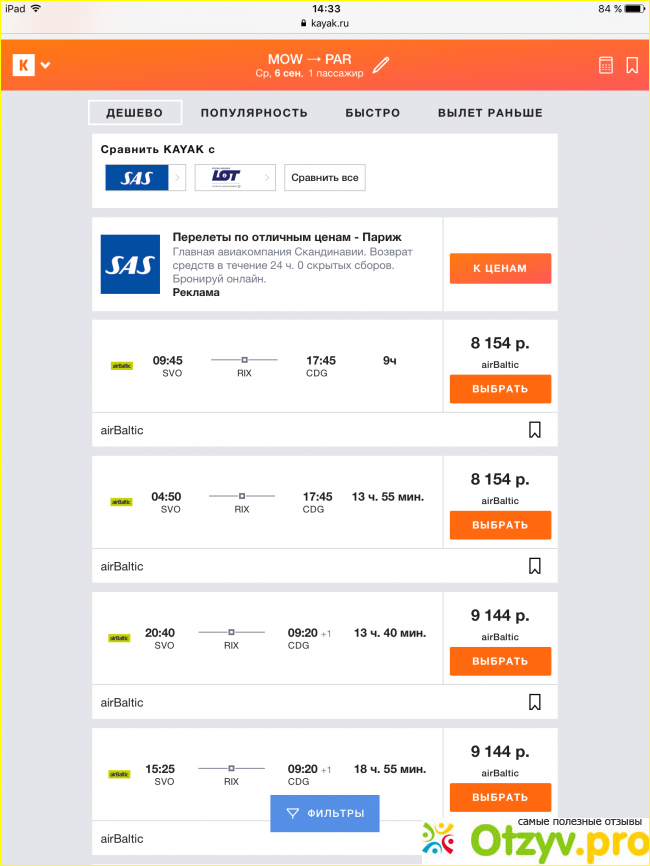Image resolution: width=650 pixels, height=866 pixels.
Task: Open saved trips bookmark in header
Action: point(632,66)
